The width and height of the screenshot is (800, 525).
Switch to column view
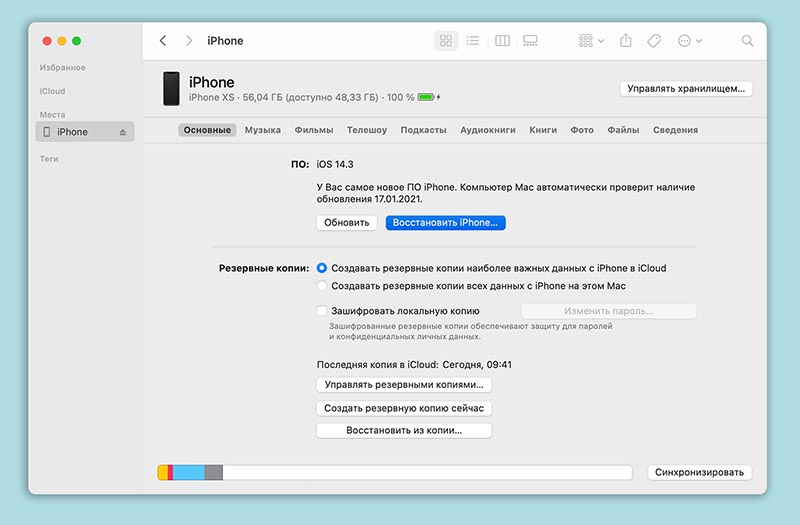coord(502,41)
